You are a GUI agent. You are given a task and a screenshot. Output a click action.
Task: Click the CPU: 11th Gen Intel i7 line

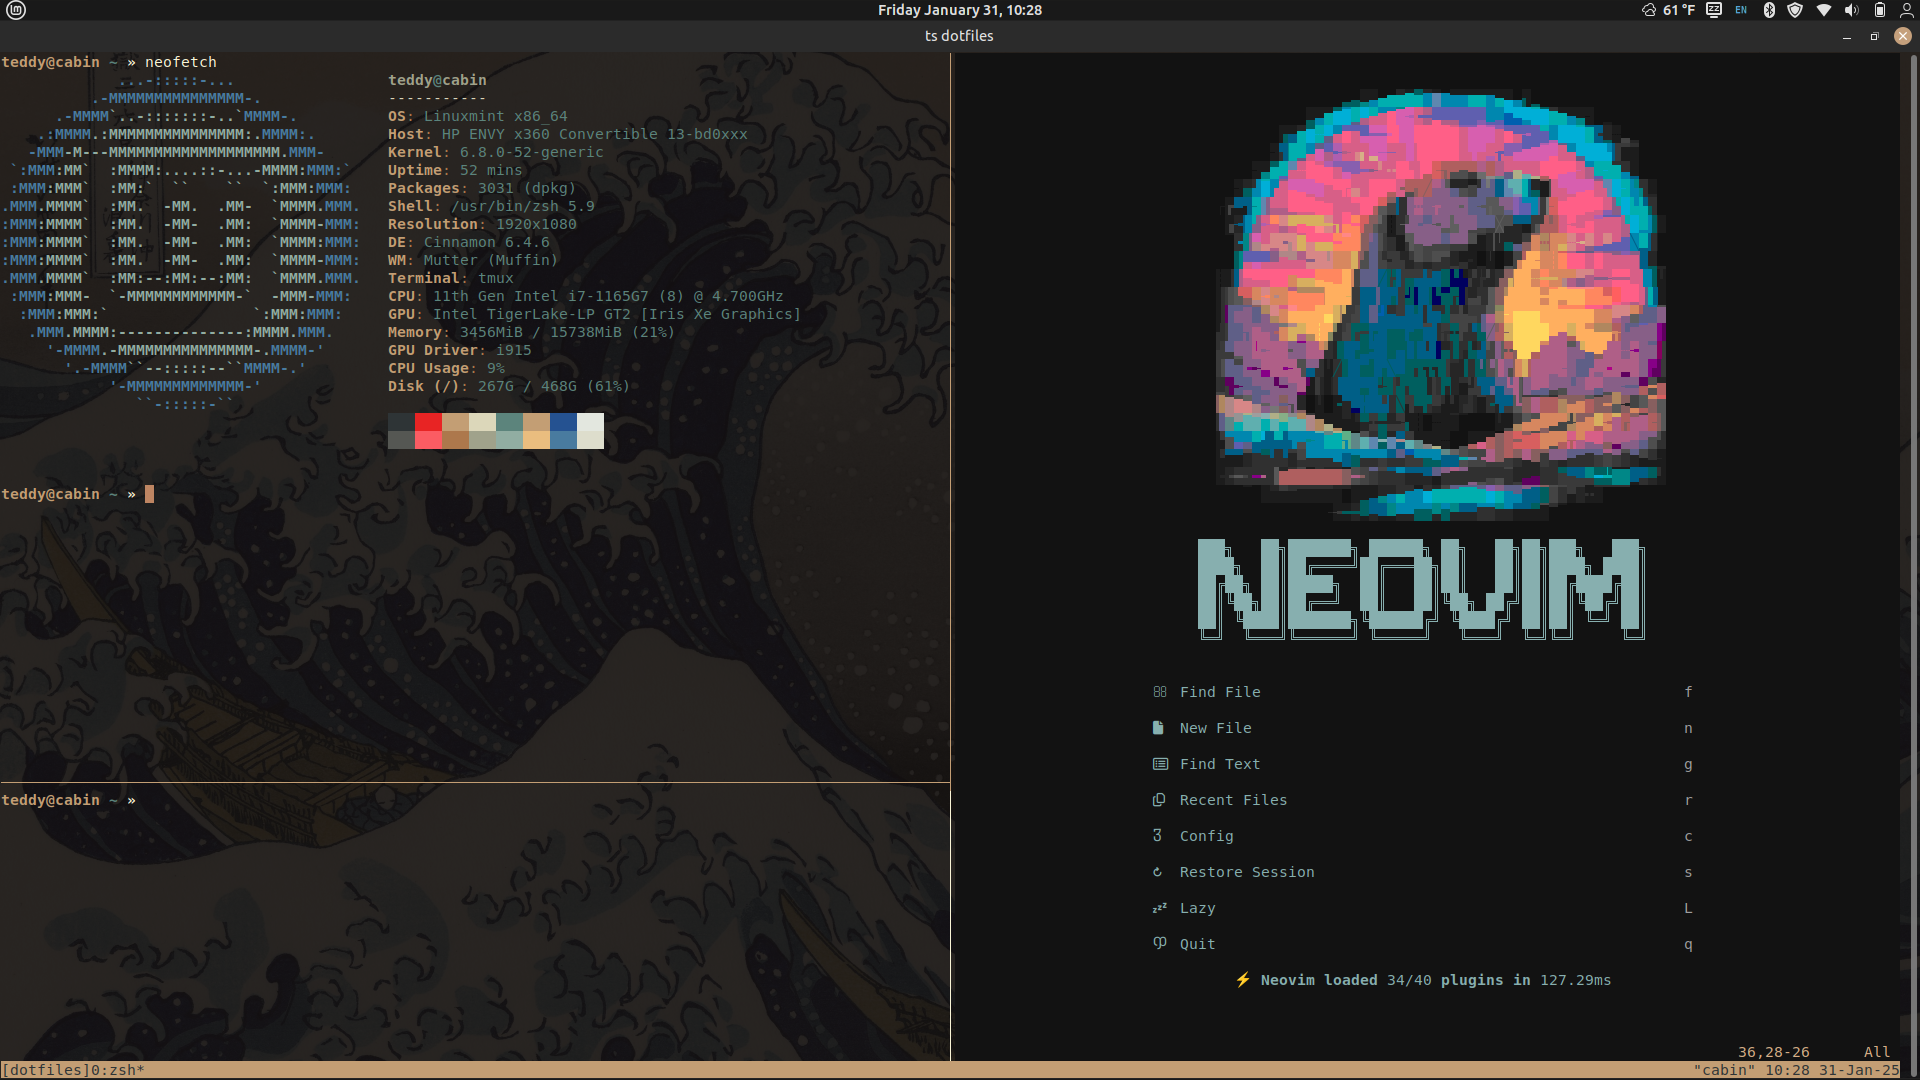[x=586, y=296]
